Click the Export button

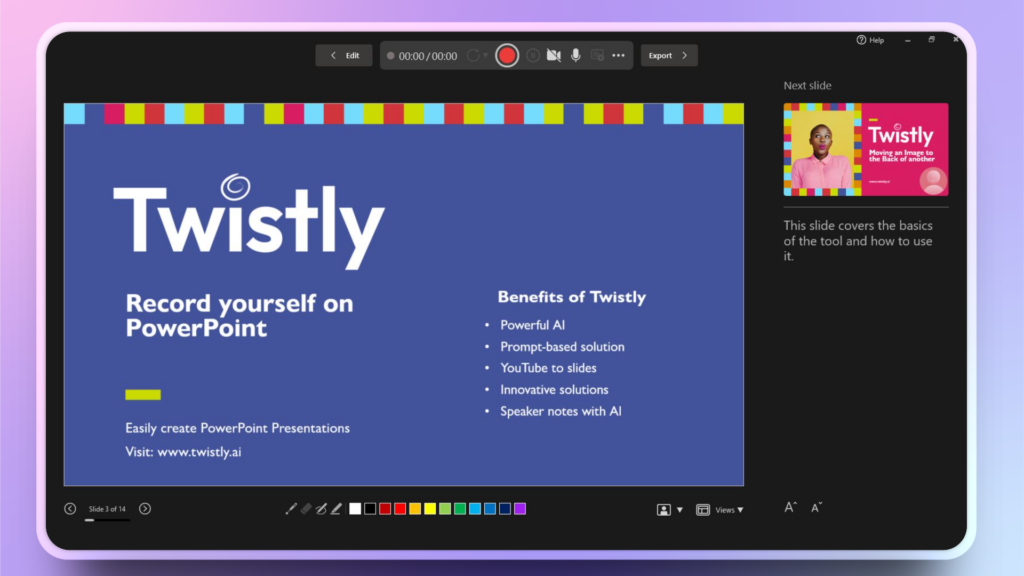point(669,56)
